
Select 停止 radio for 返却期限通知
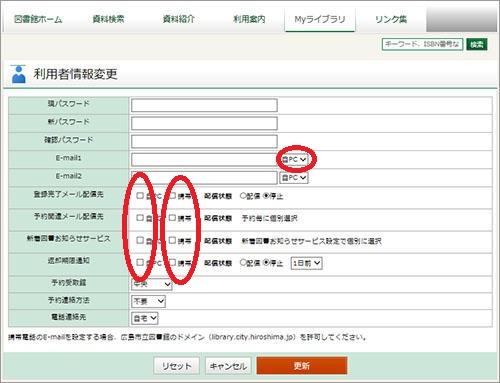(266, 263)
